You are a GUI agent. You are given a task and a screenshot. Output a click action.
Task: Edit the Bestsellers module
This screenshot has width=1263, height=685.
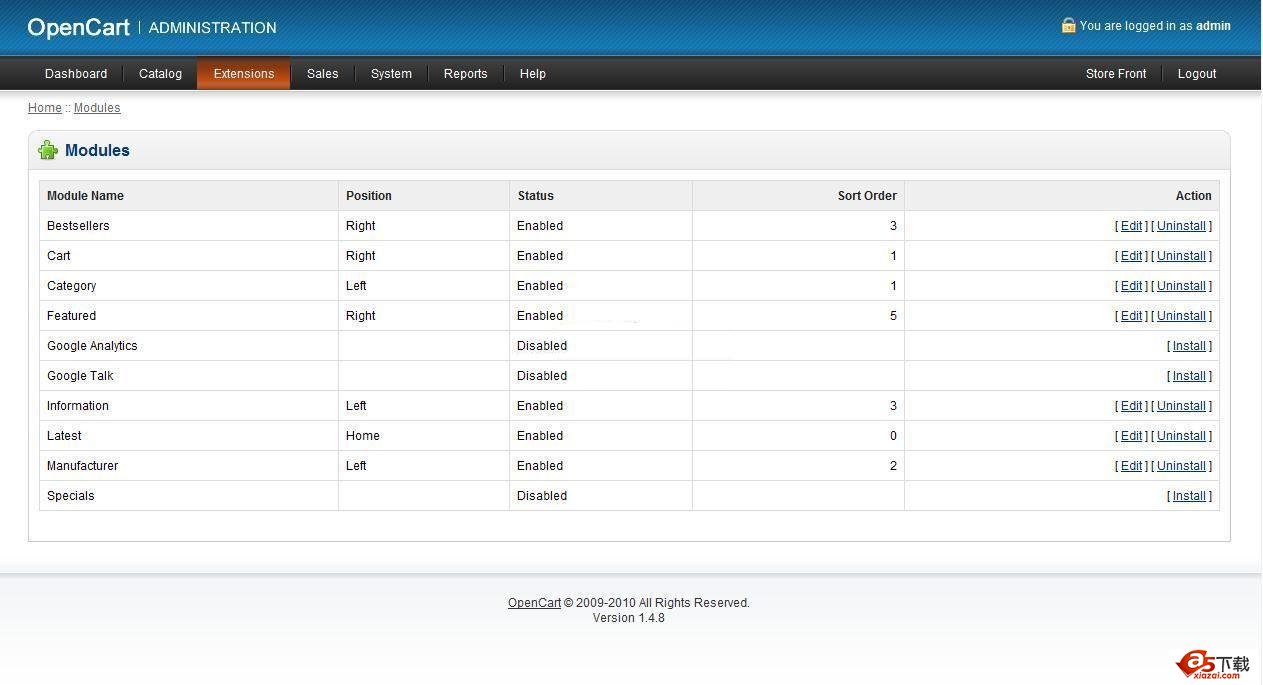[x=1130, y=225]
